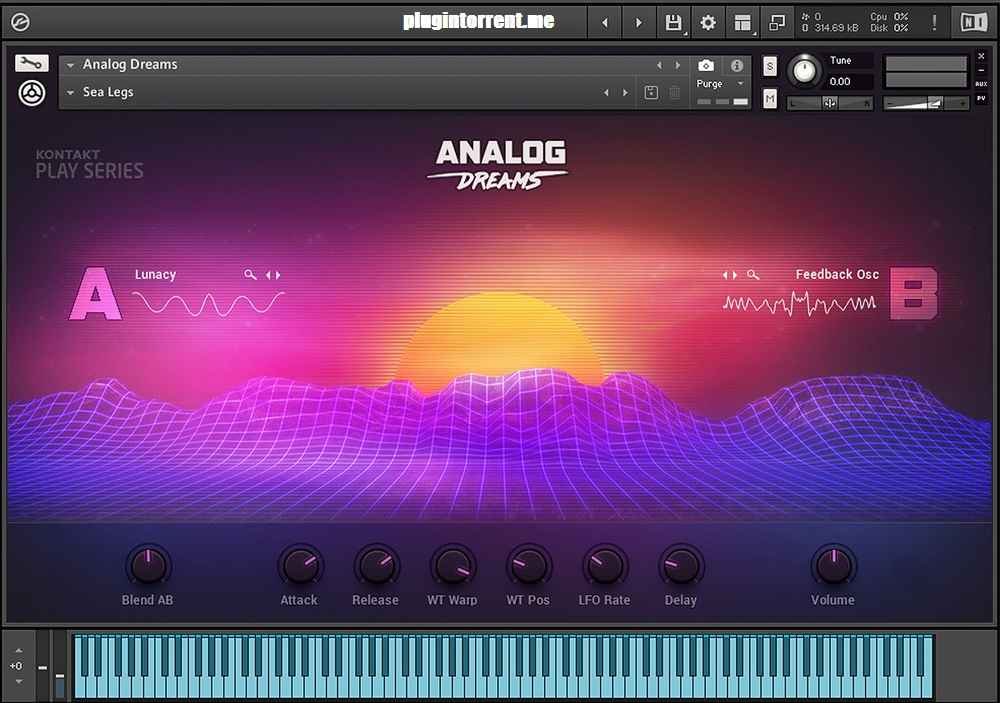Image resolution: width=1000 pixels, height=703 pixels.
Task: Open the snapshot camera view
Action: point(706,65)
